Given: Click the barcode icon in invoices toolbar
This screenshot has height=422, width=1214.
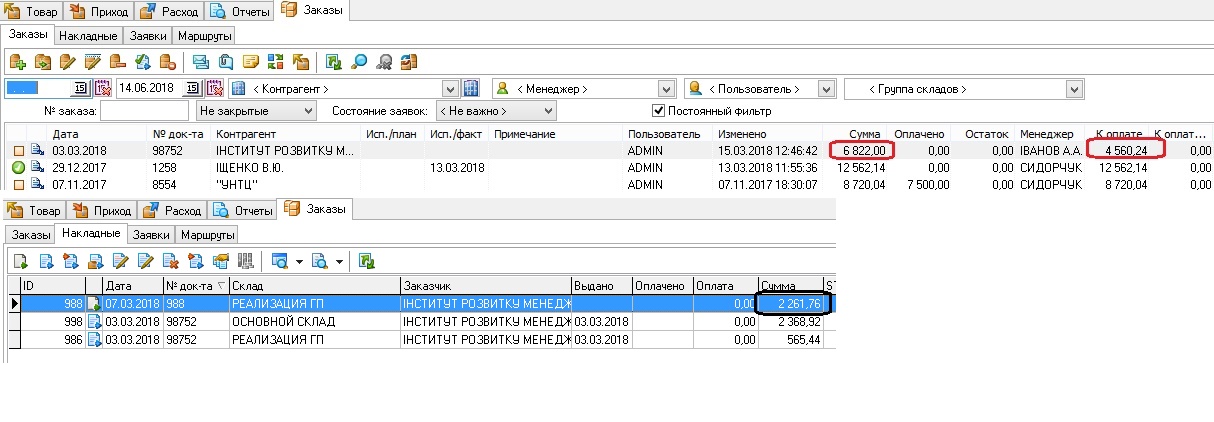Looking at the screenshot, I should [x=245, y=262].
